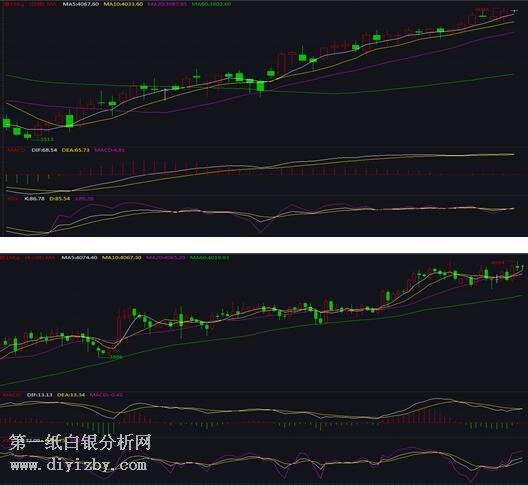The image size is (528, 485).
Task: Select the green MA60 label in the bottom chart
Action: 209,258
